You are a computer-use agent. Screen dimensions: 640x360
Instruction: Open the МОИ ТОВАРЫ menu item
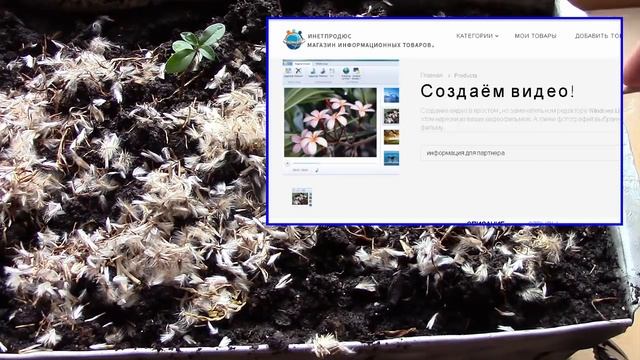[535, 36]
